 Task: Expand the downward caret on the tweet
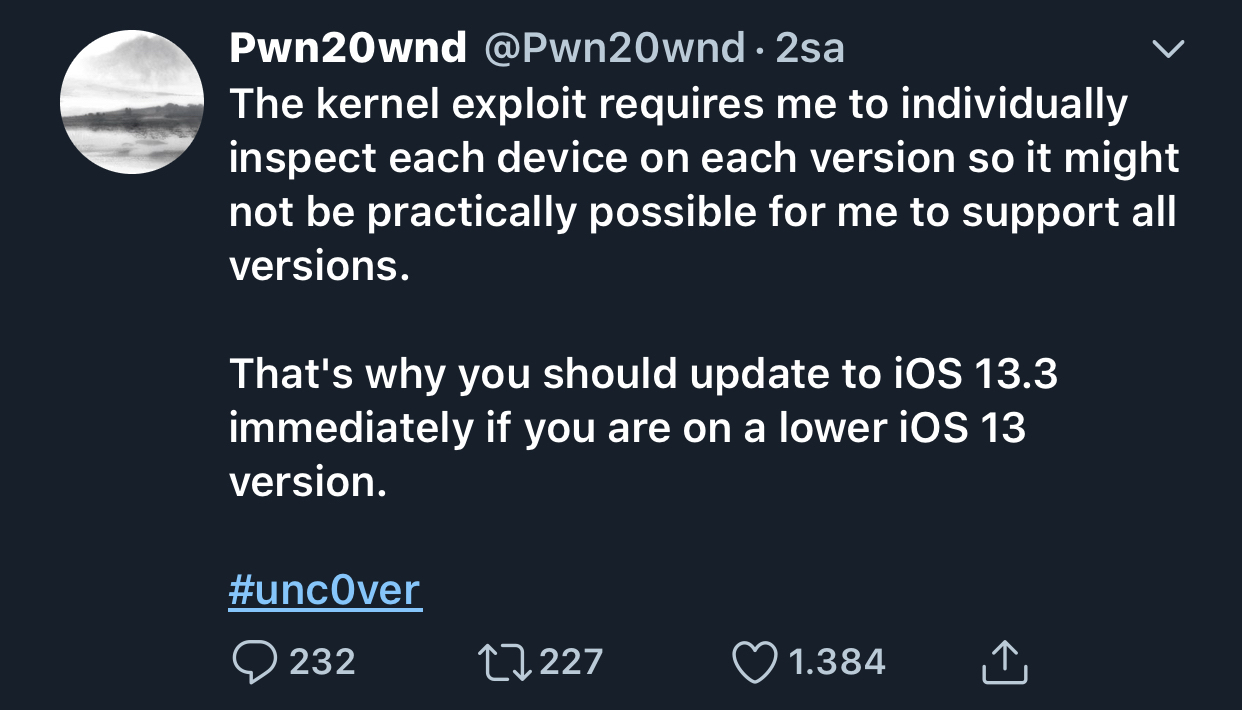click(x=1167, y=47)
